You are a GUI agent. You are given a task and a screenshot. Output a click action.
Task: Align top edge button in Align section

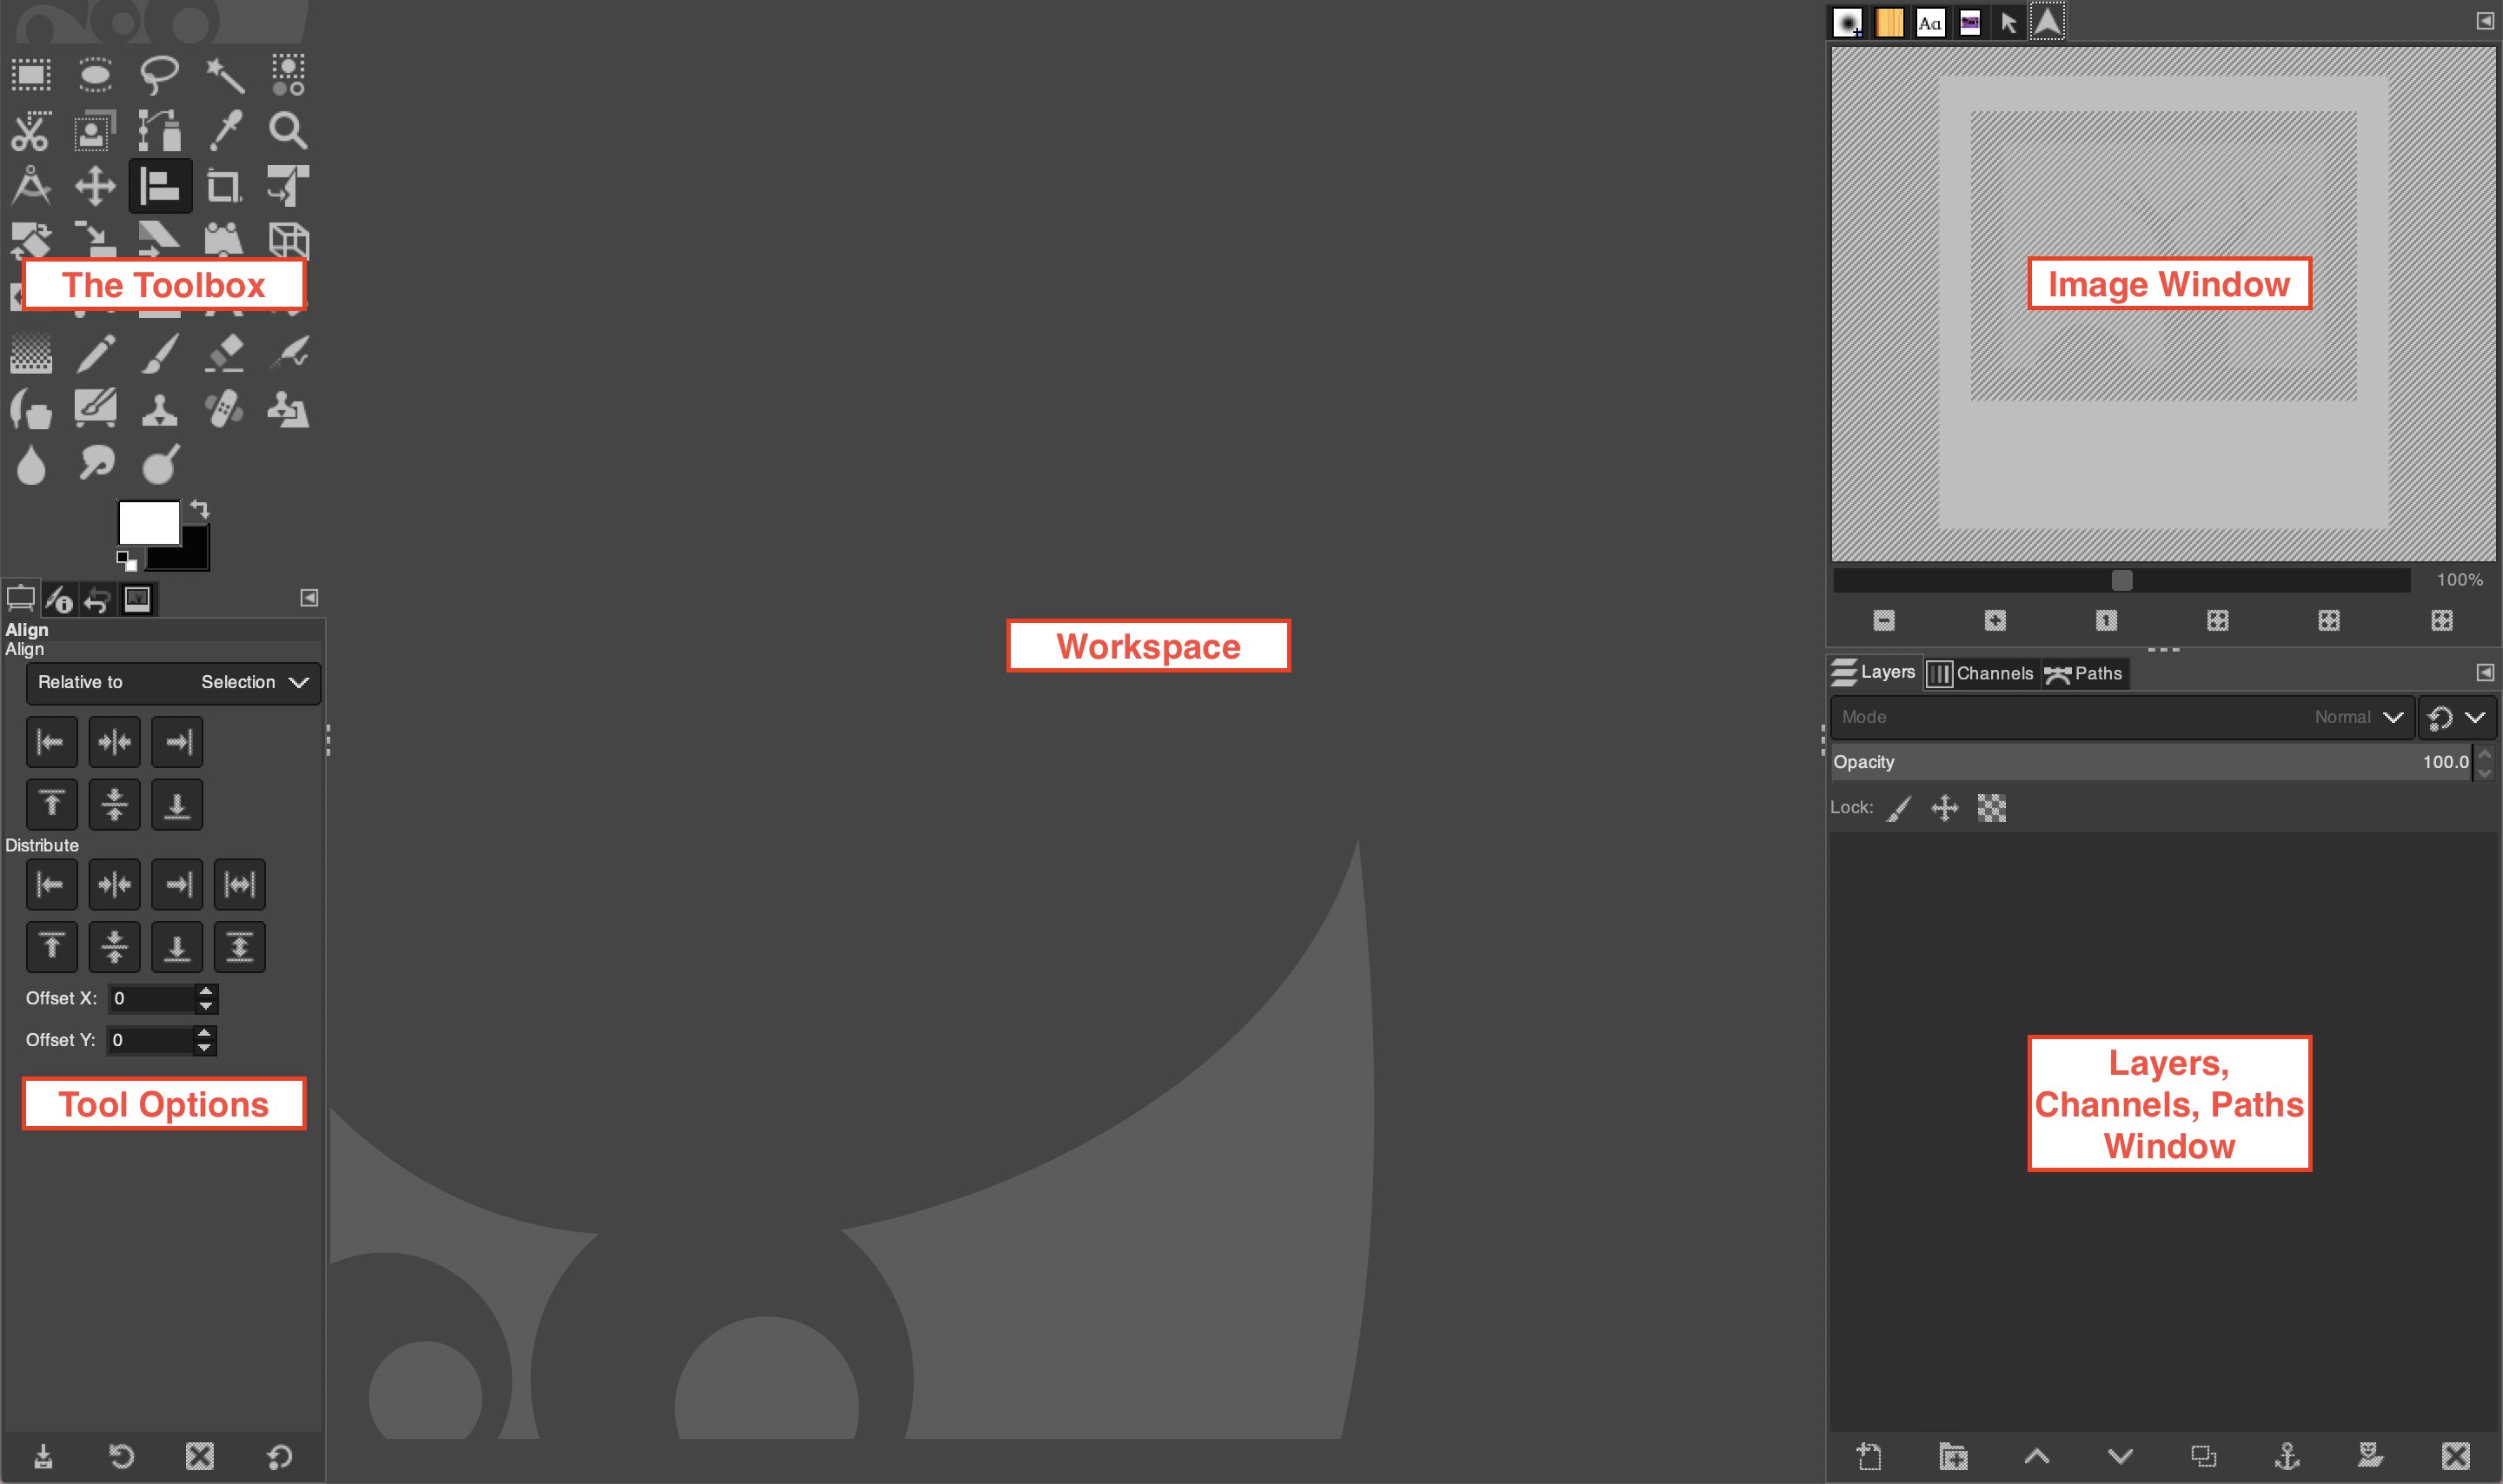coord(51,805)
